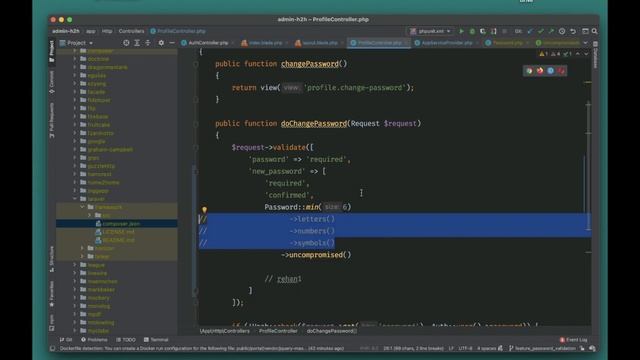The height and width of the screenshot is (360, 640).
Task: Switch to AuthController.php editor tab
Action: 208,42
